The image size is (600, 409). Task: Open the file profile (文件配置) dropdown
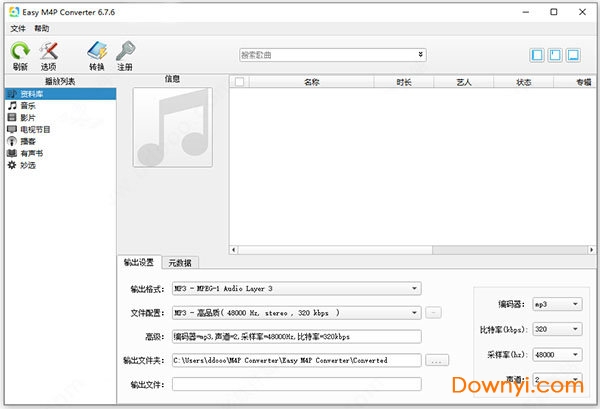(297, 313)
